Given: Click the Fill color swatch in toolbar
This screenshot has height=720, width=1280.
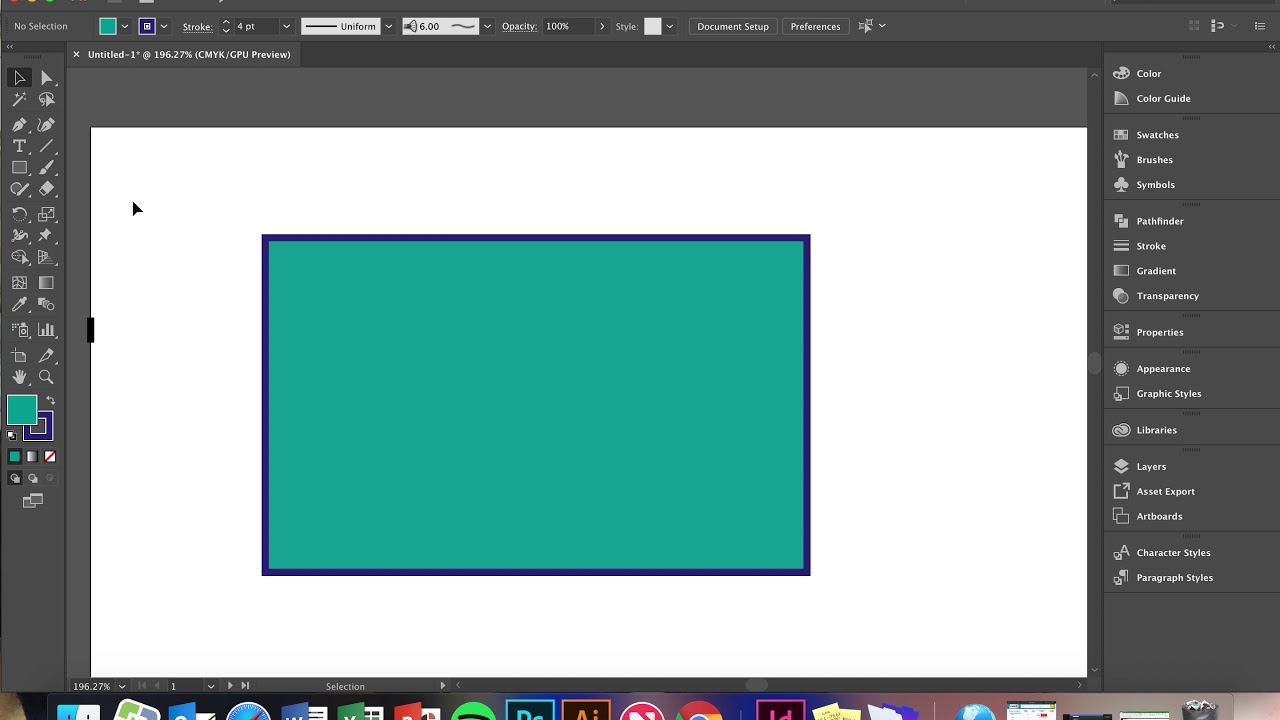Looking at the screenshot, I should tap(22, 410).
